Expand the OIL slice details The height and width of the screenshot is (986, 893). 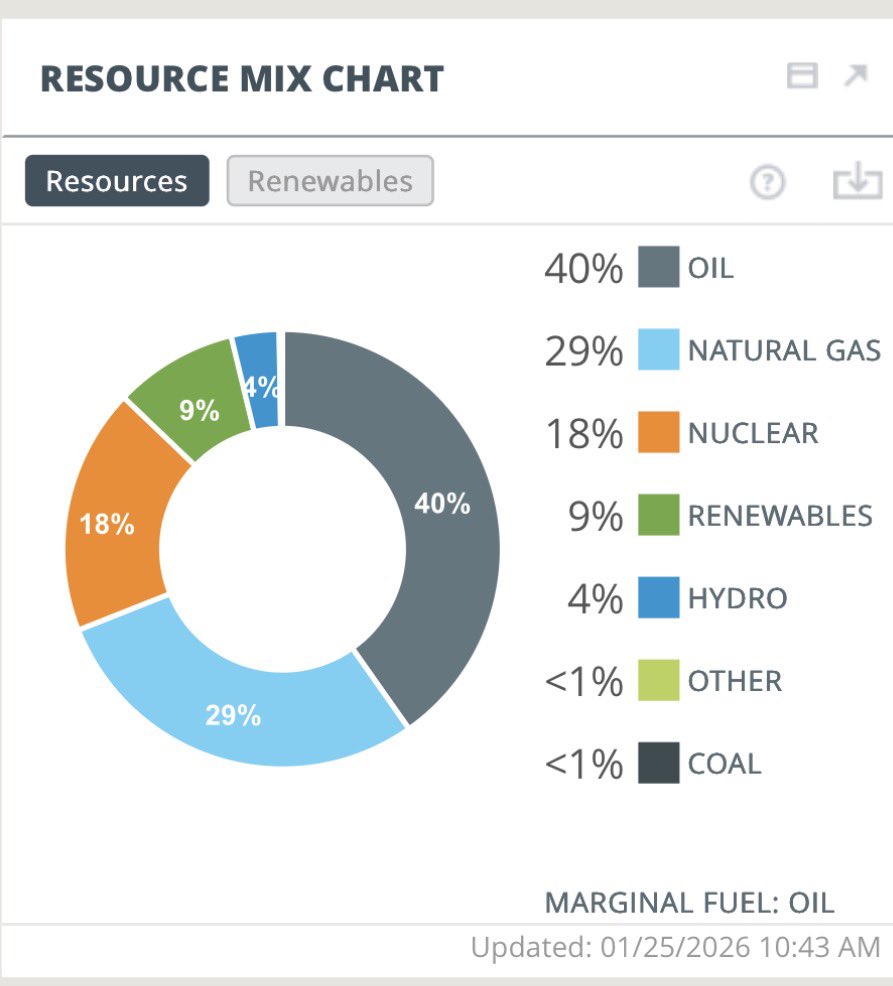[x=442, y=506]
